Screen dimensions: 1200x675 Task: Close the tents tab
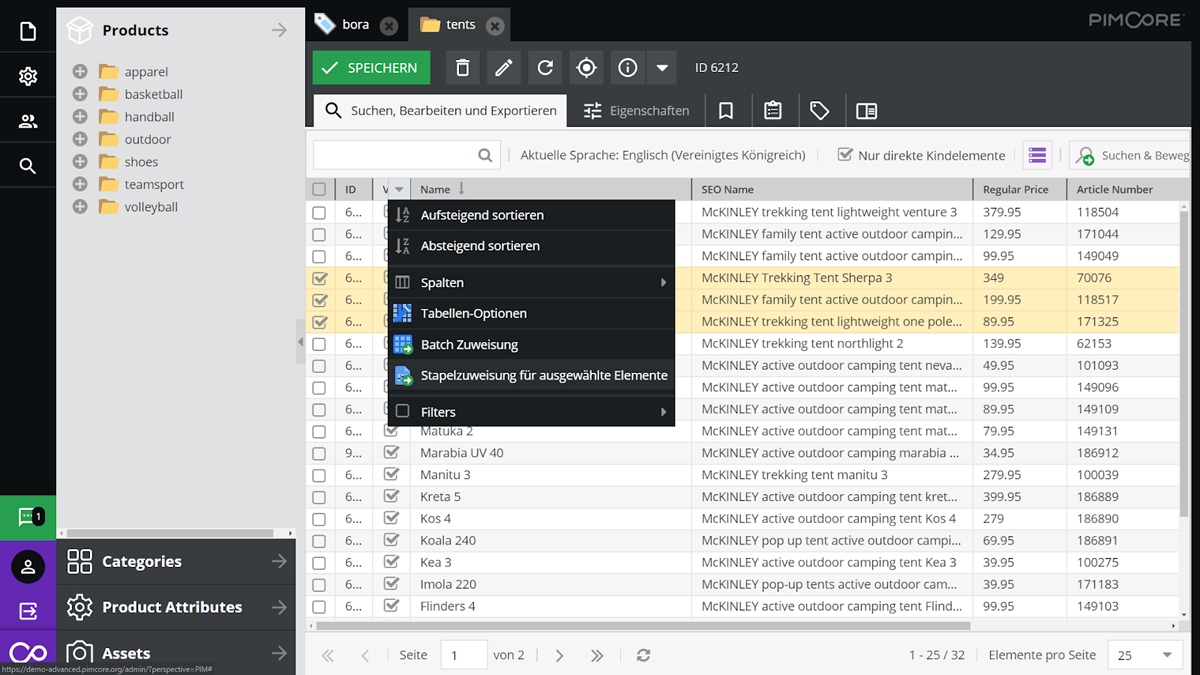click(x=495, y=25)
